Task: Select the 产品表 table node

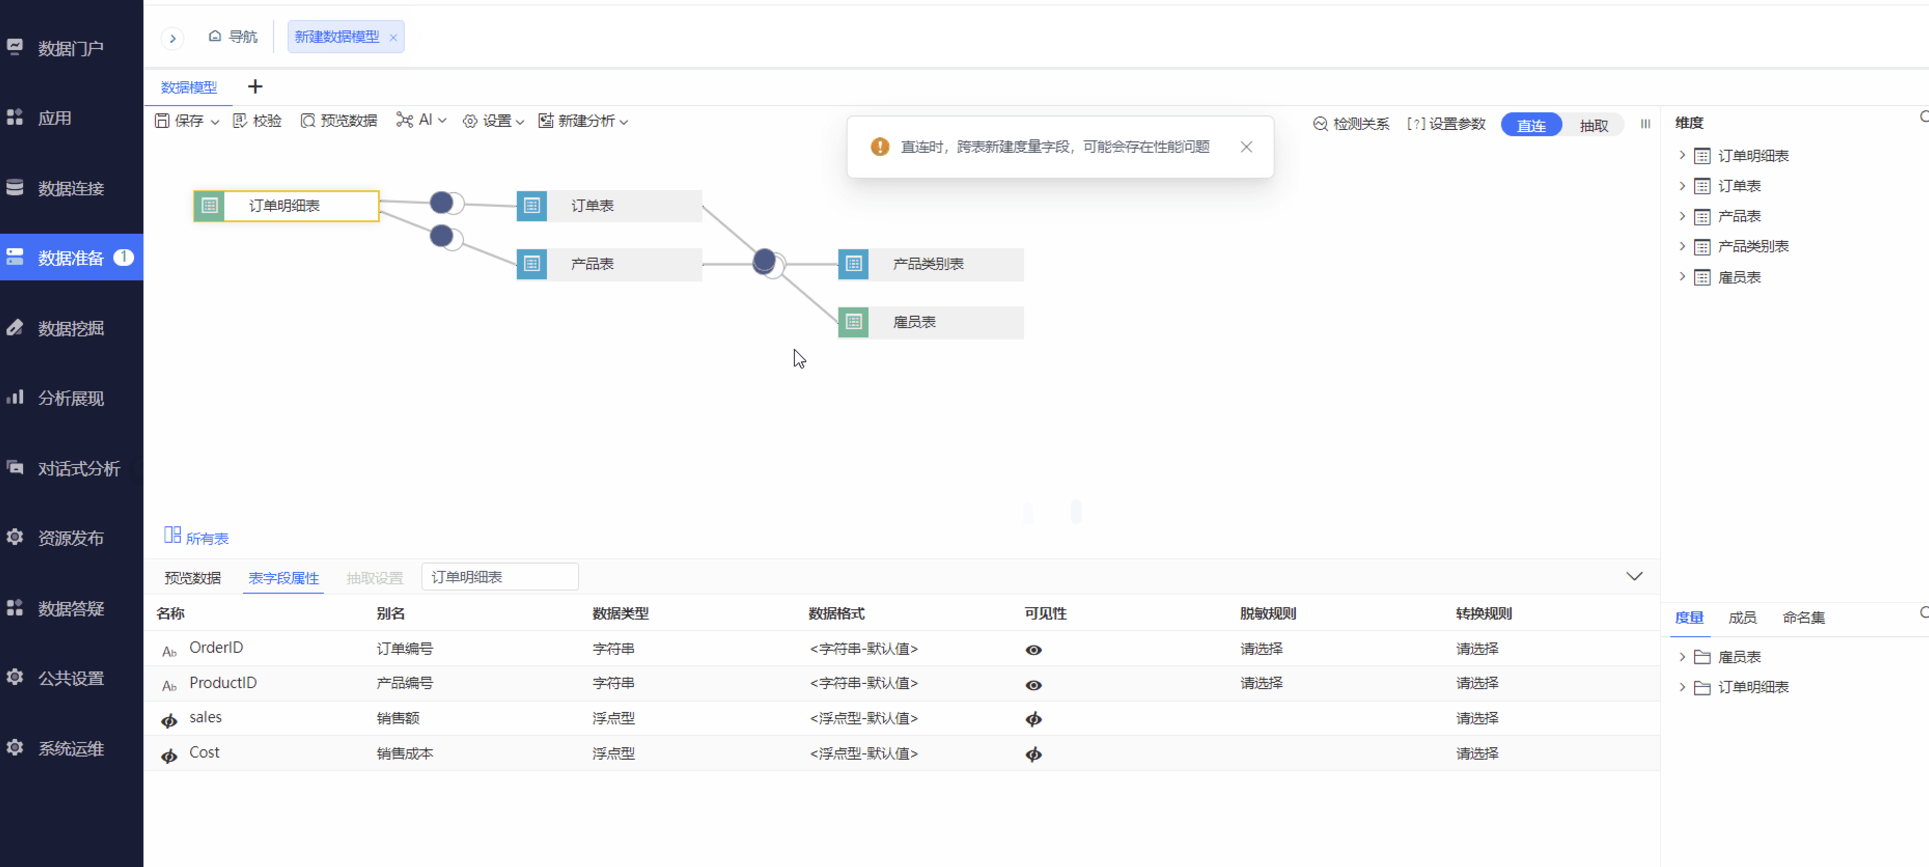Action: [609, 264]
